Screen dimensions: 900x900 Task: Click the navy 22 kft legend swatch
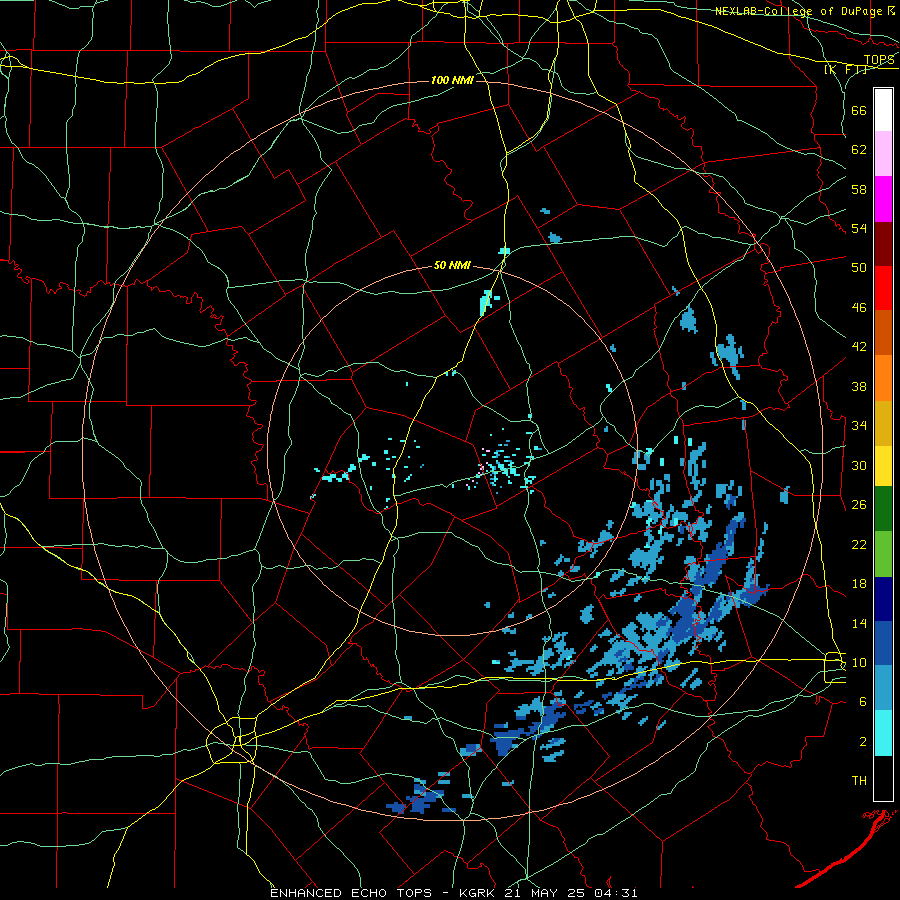883,599
